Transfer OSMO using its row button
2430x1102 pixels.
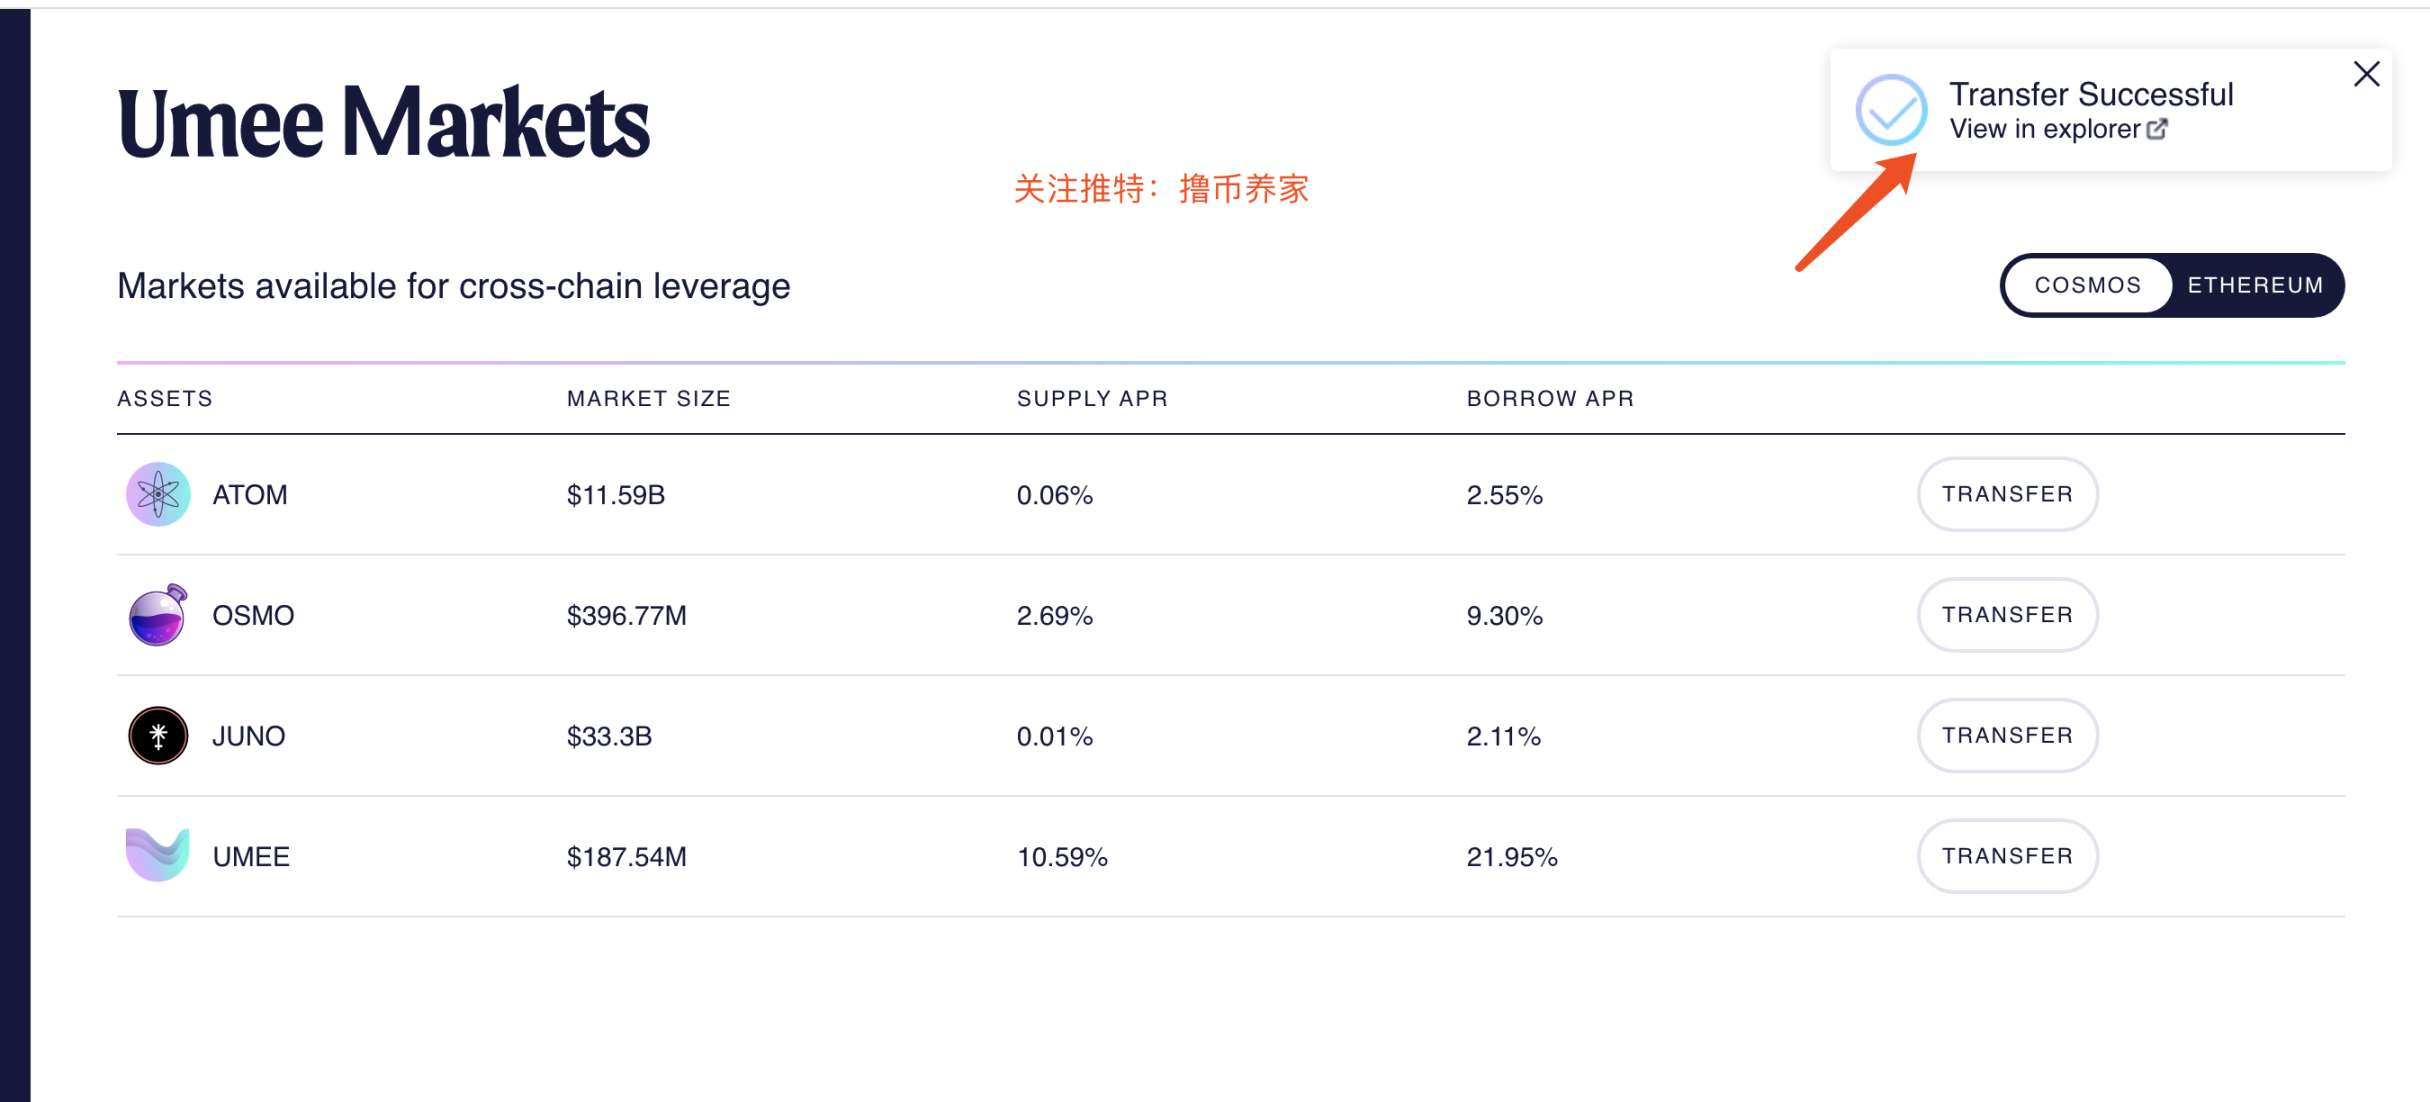(2007, 615)
